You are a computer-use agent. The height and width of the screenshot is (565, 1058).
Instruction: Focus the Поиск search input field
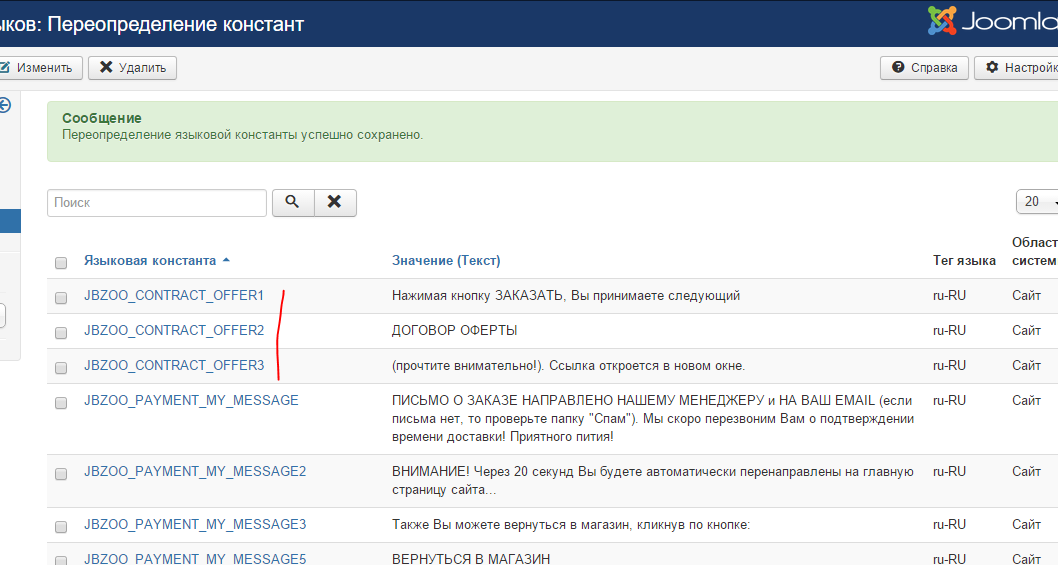tap(157, 202)
